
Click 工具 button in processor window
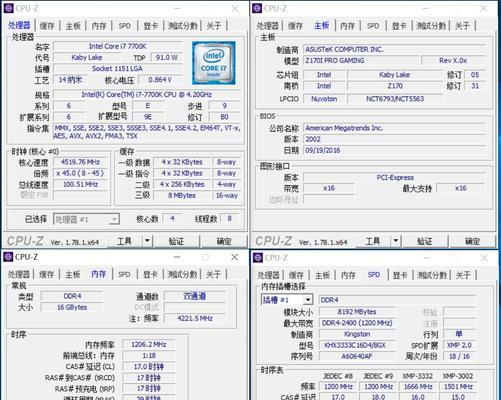pos(125,241)
